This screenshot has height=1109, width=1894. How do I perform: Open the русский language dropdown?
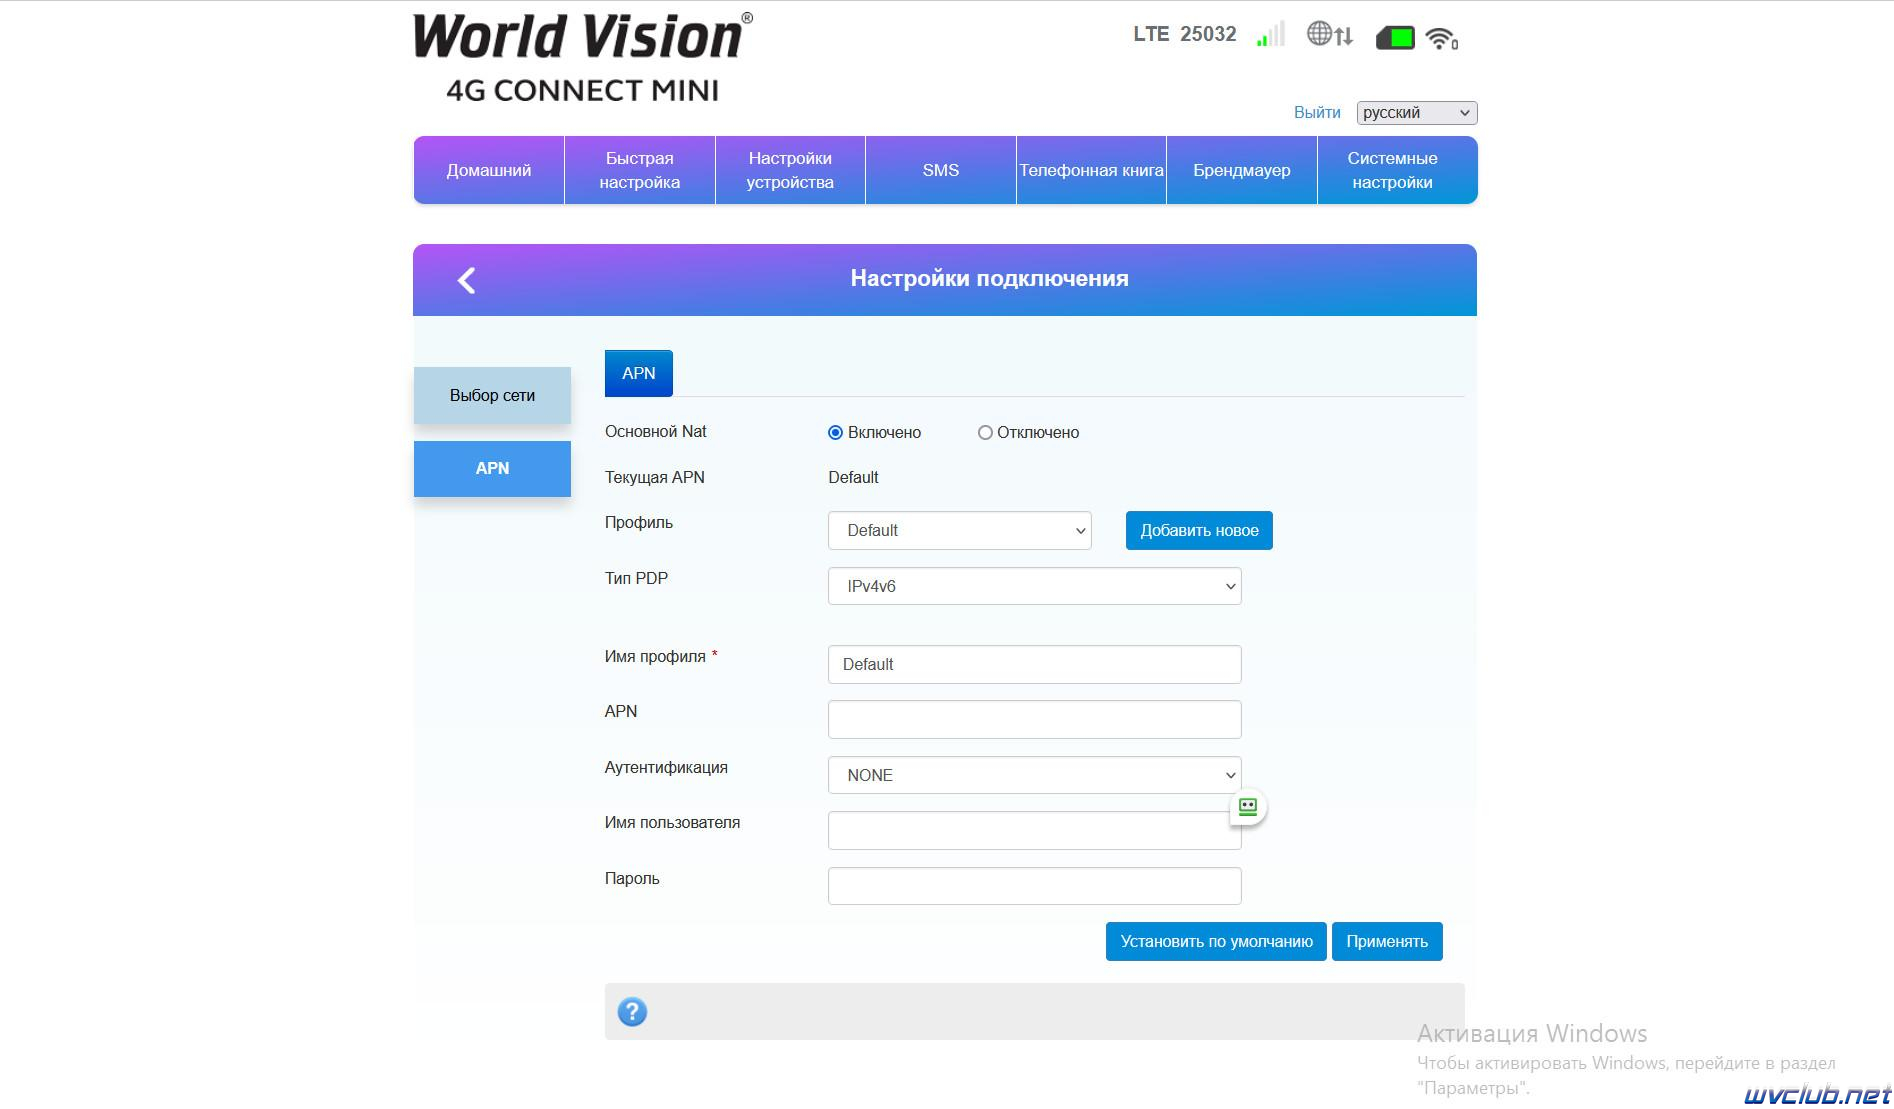coord(1416,113)
